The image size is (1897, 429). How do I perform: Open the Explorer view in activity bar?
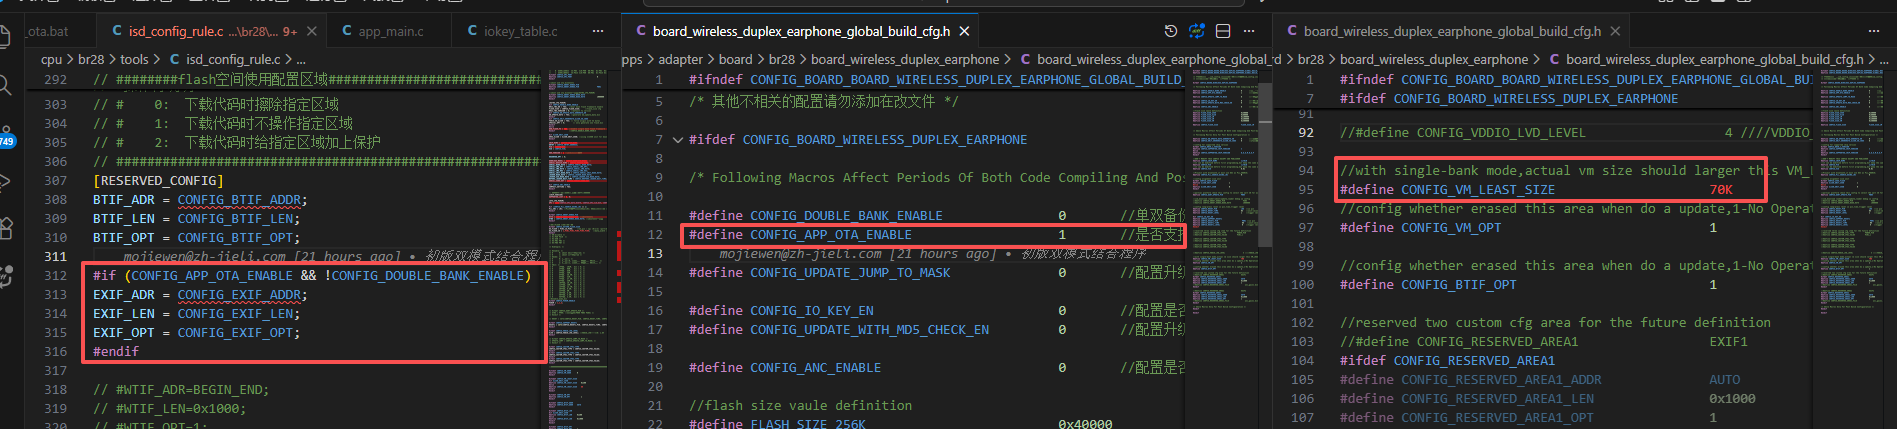click(4, 37)
